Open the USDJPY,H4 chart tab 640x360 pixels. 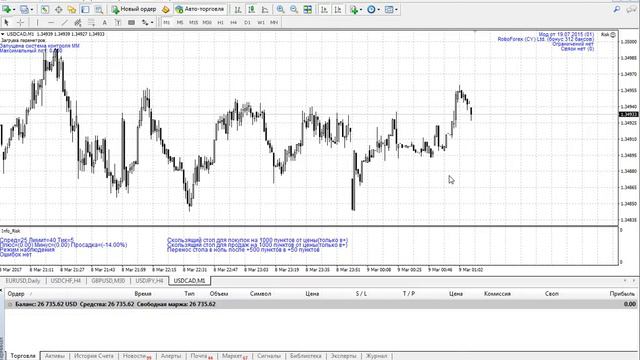pos(149,281)
